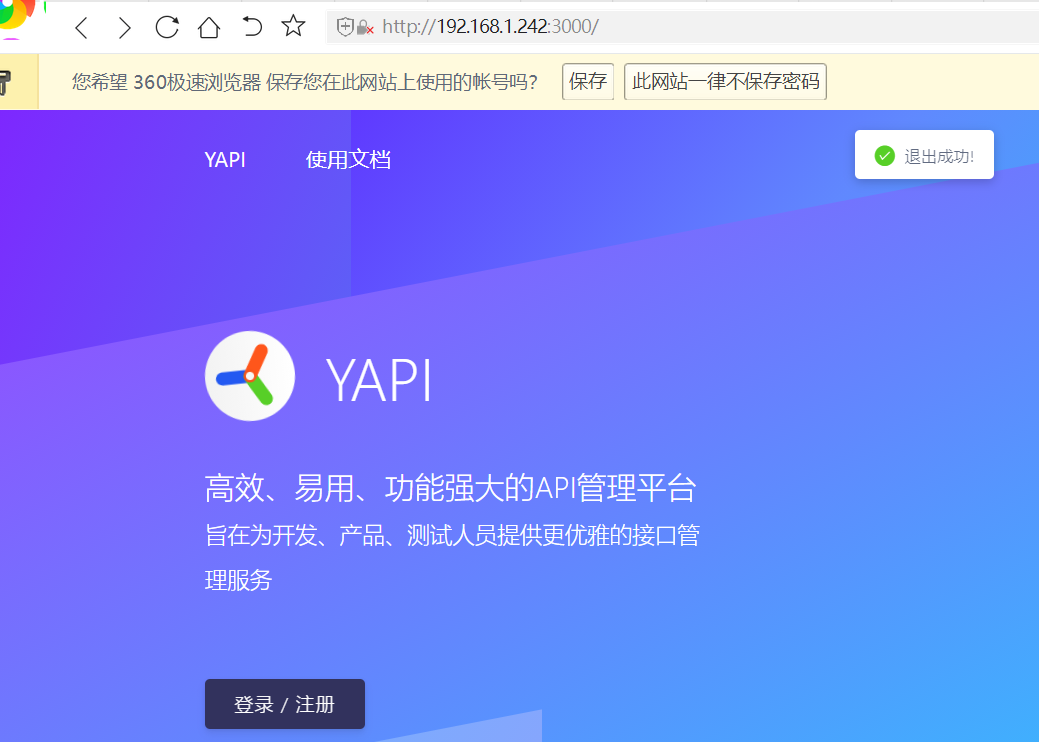Screen dimensions: 1039x742
Task: Open the 使用文档 nav link
Action: pyautogui.click(x=348, y=160)
